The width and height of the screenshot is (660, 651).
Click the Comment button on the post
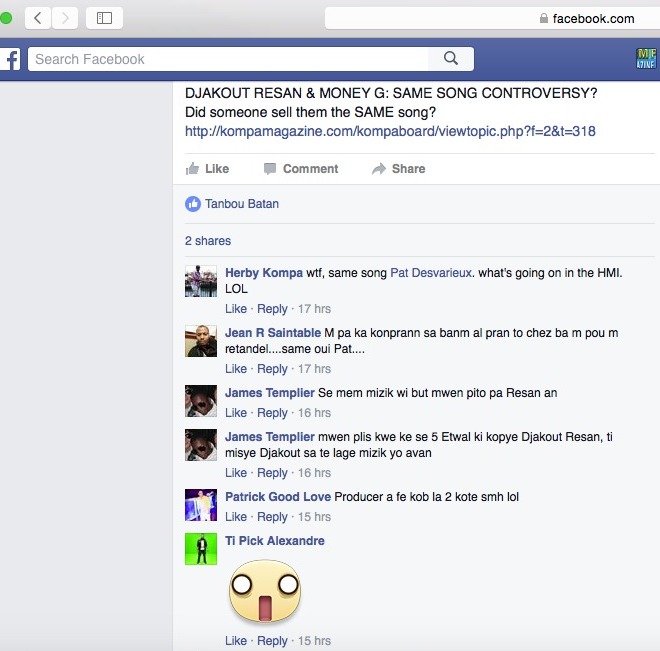click(301, 169)
